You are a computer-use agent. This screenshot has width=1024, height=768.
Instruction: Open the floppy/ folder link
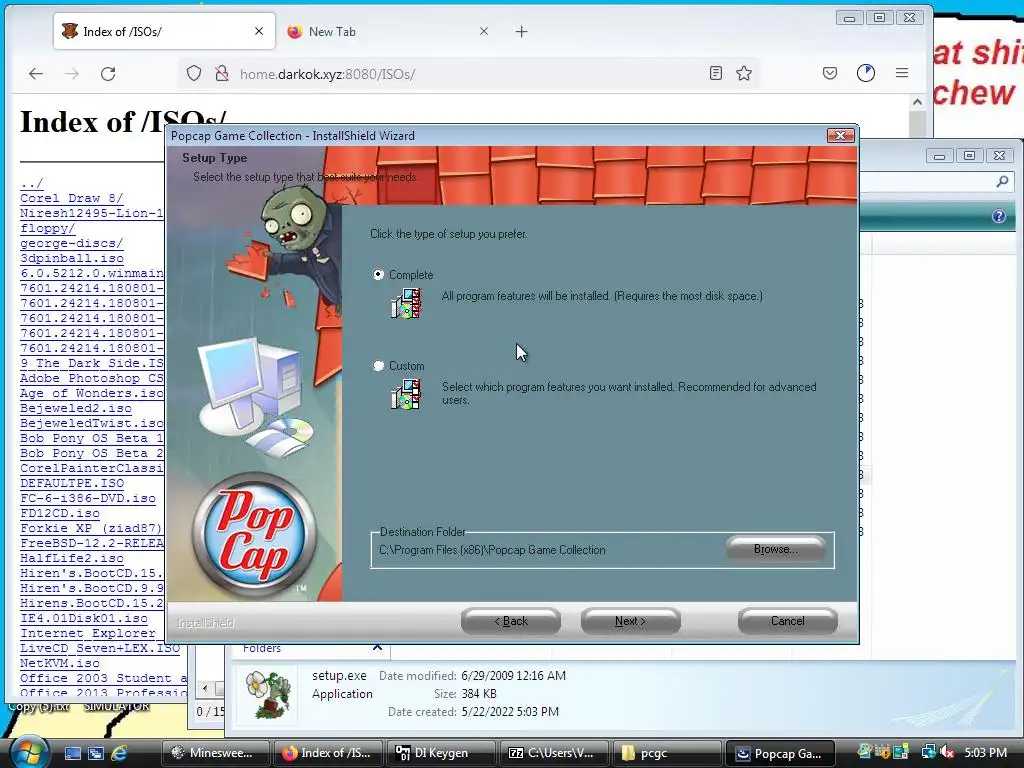tap(47, 228)
